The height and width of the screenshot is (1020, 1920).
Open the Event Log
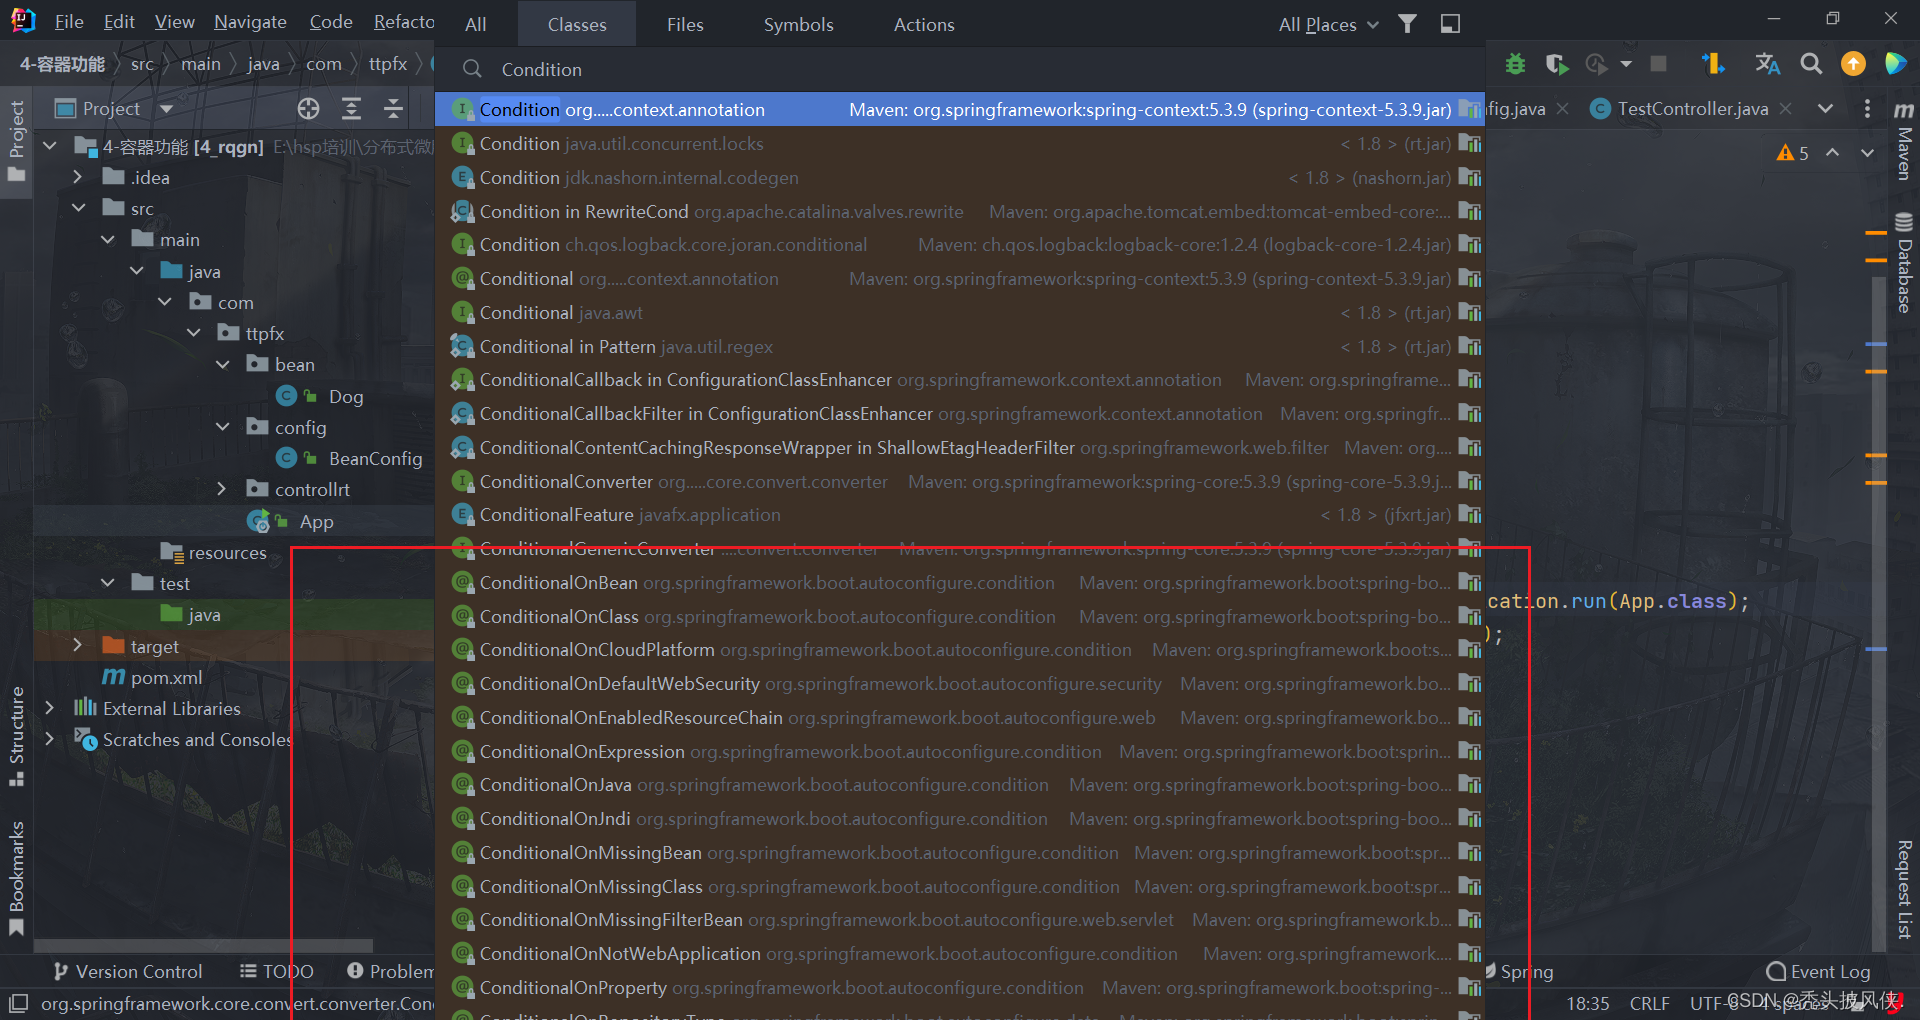1818,971
